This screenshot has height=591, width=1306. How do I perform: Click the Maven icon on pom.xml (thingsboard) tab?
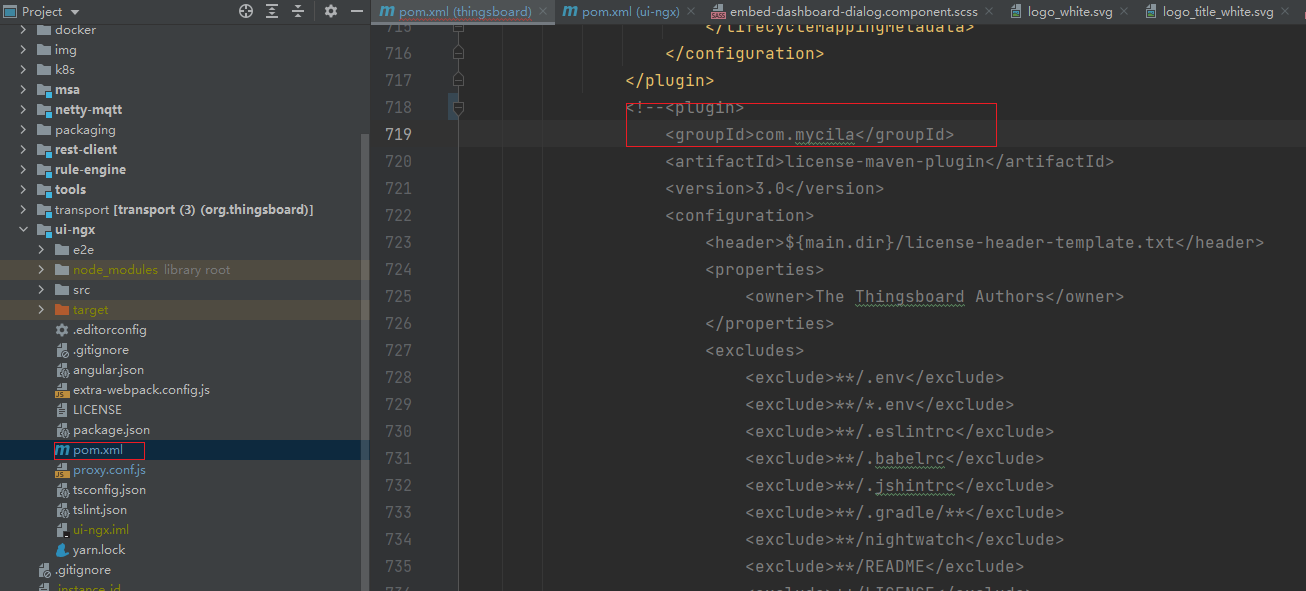click(x=387, y=12)
